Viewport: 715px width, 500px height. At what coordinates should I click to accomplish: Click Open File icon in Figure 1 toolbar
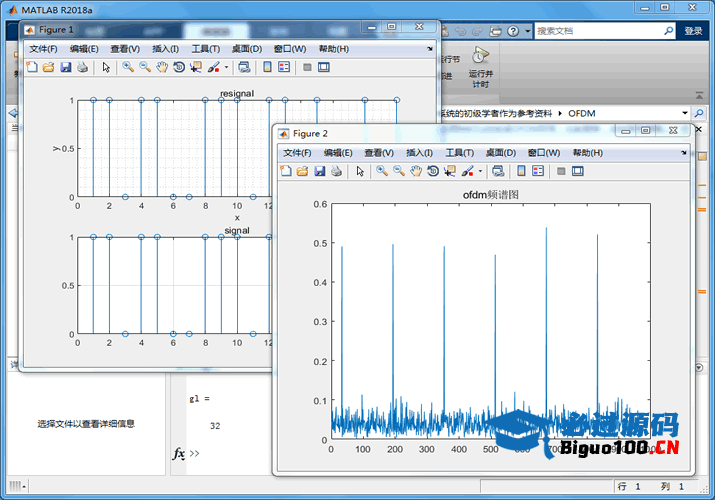pos(48,68)
